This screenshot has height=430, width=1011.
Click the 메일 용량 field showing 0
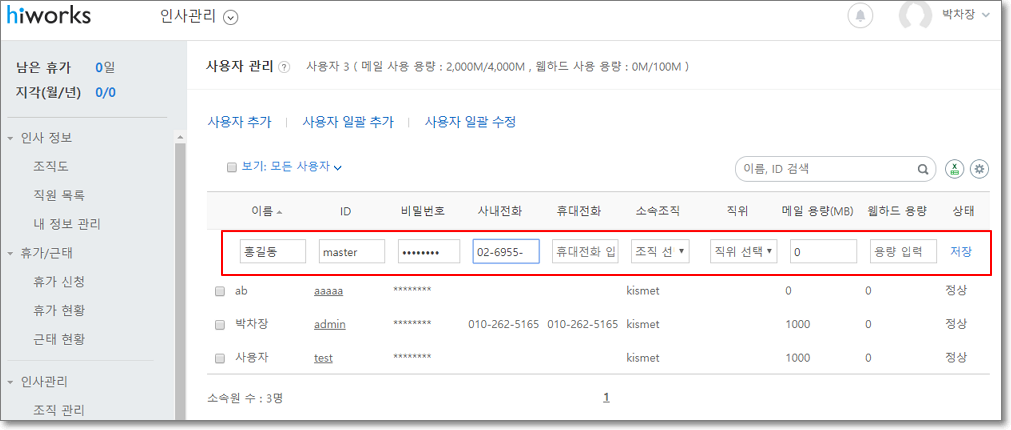[x=823, y=252]
